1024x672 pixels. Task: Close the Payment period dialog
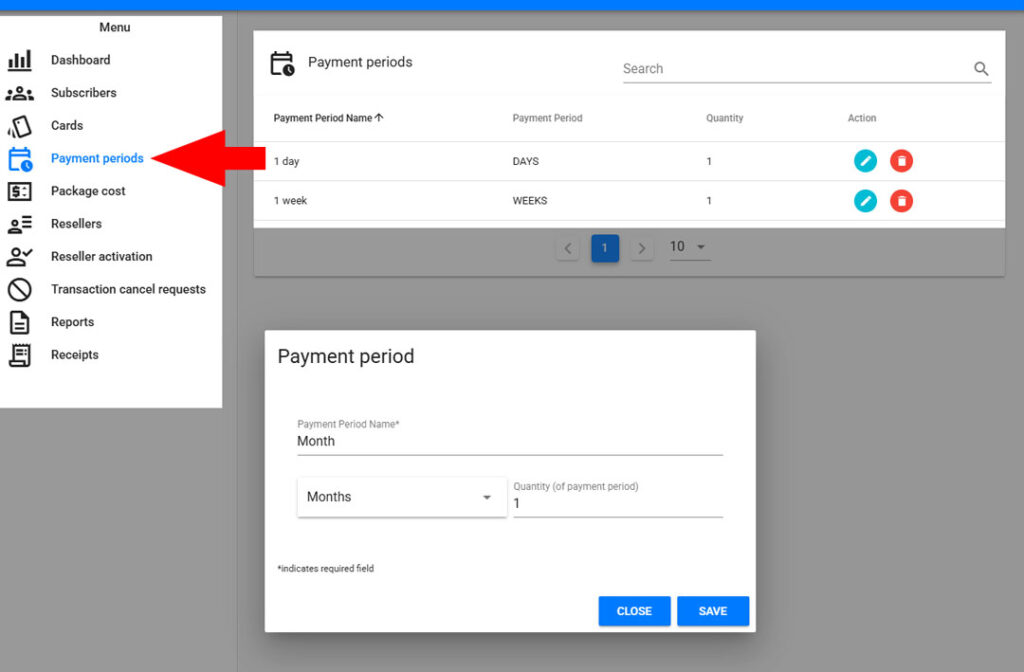(x=634, y=610)
